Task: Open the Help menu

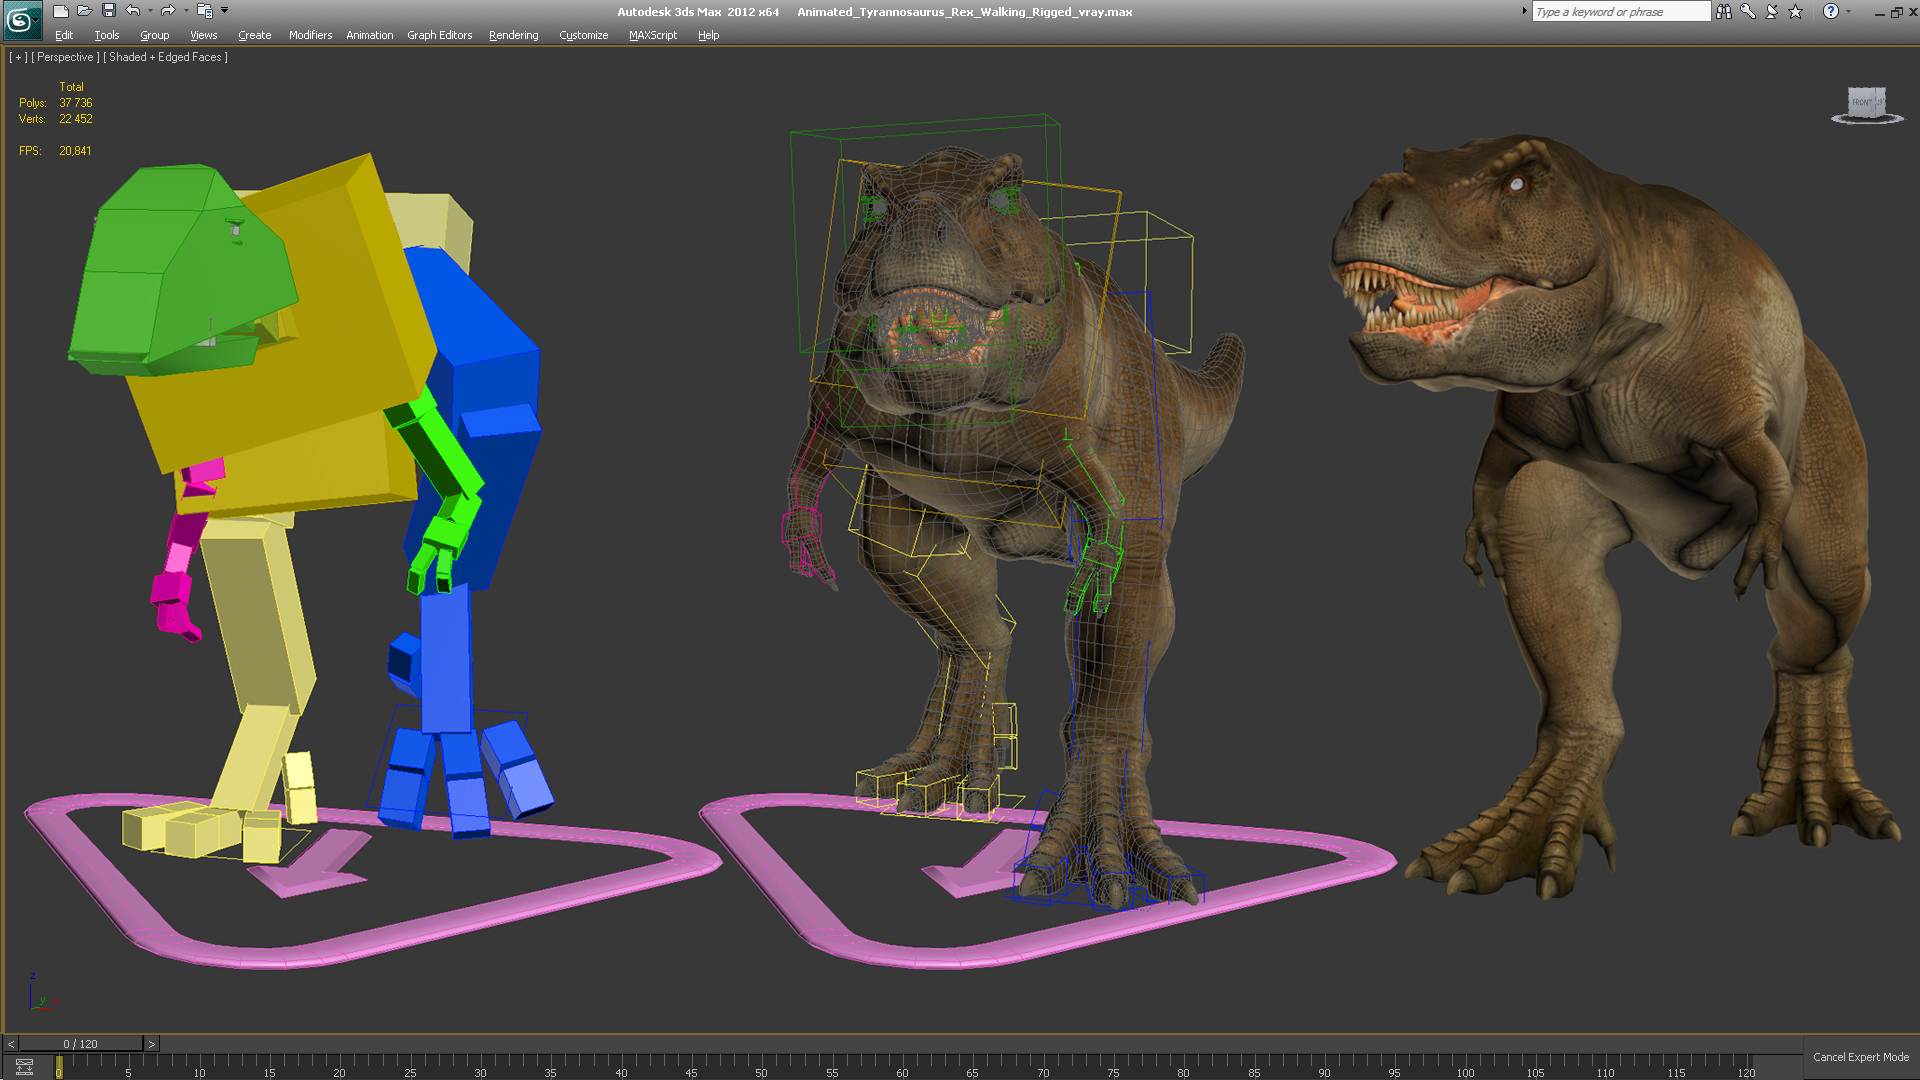Action: 709,35
